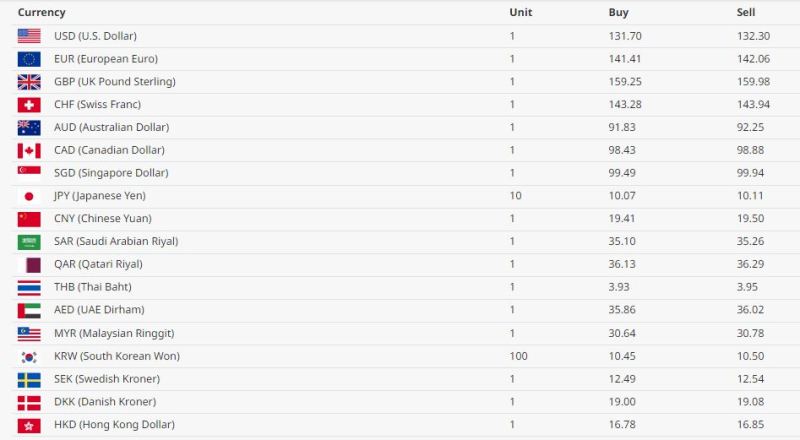Select the Japanese flag icon
The image size is (800, 440).
click(x=29, y=196)
